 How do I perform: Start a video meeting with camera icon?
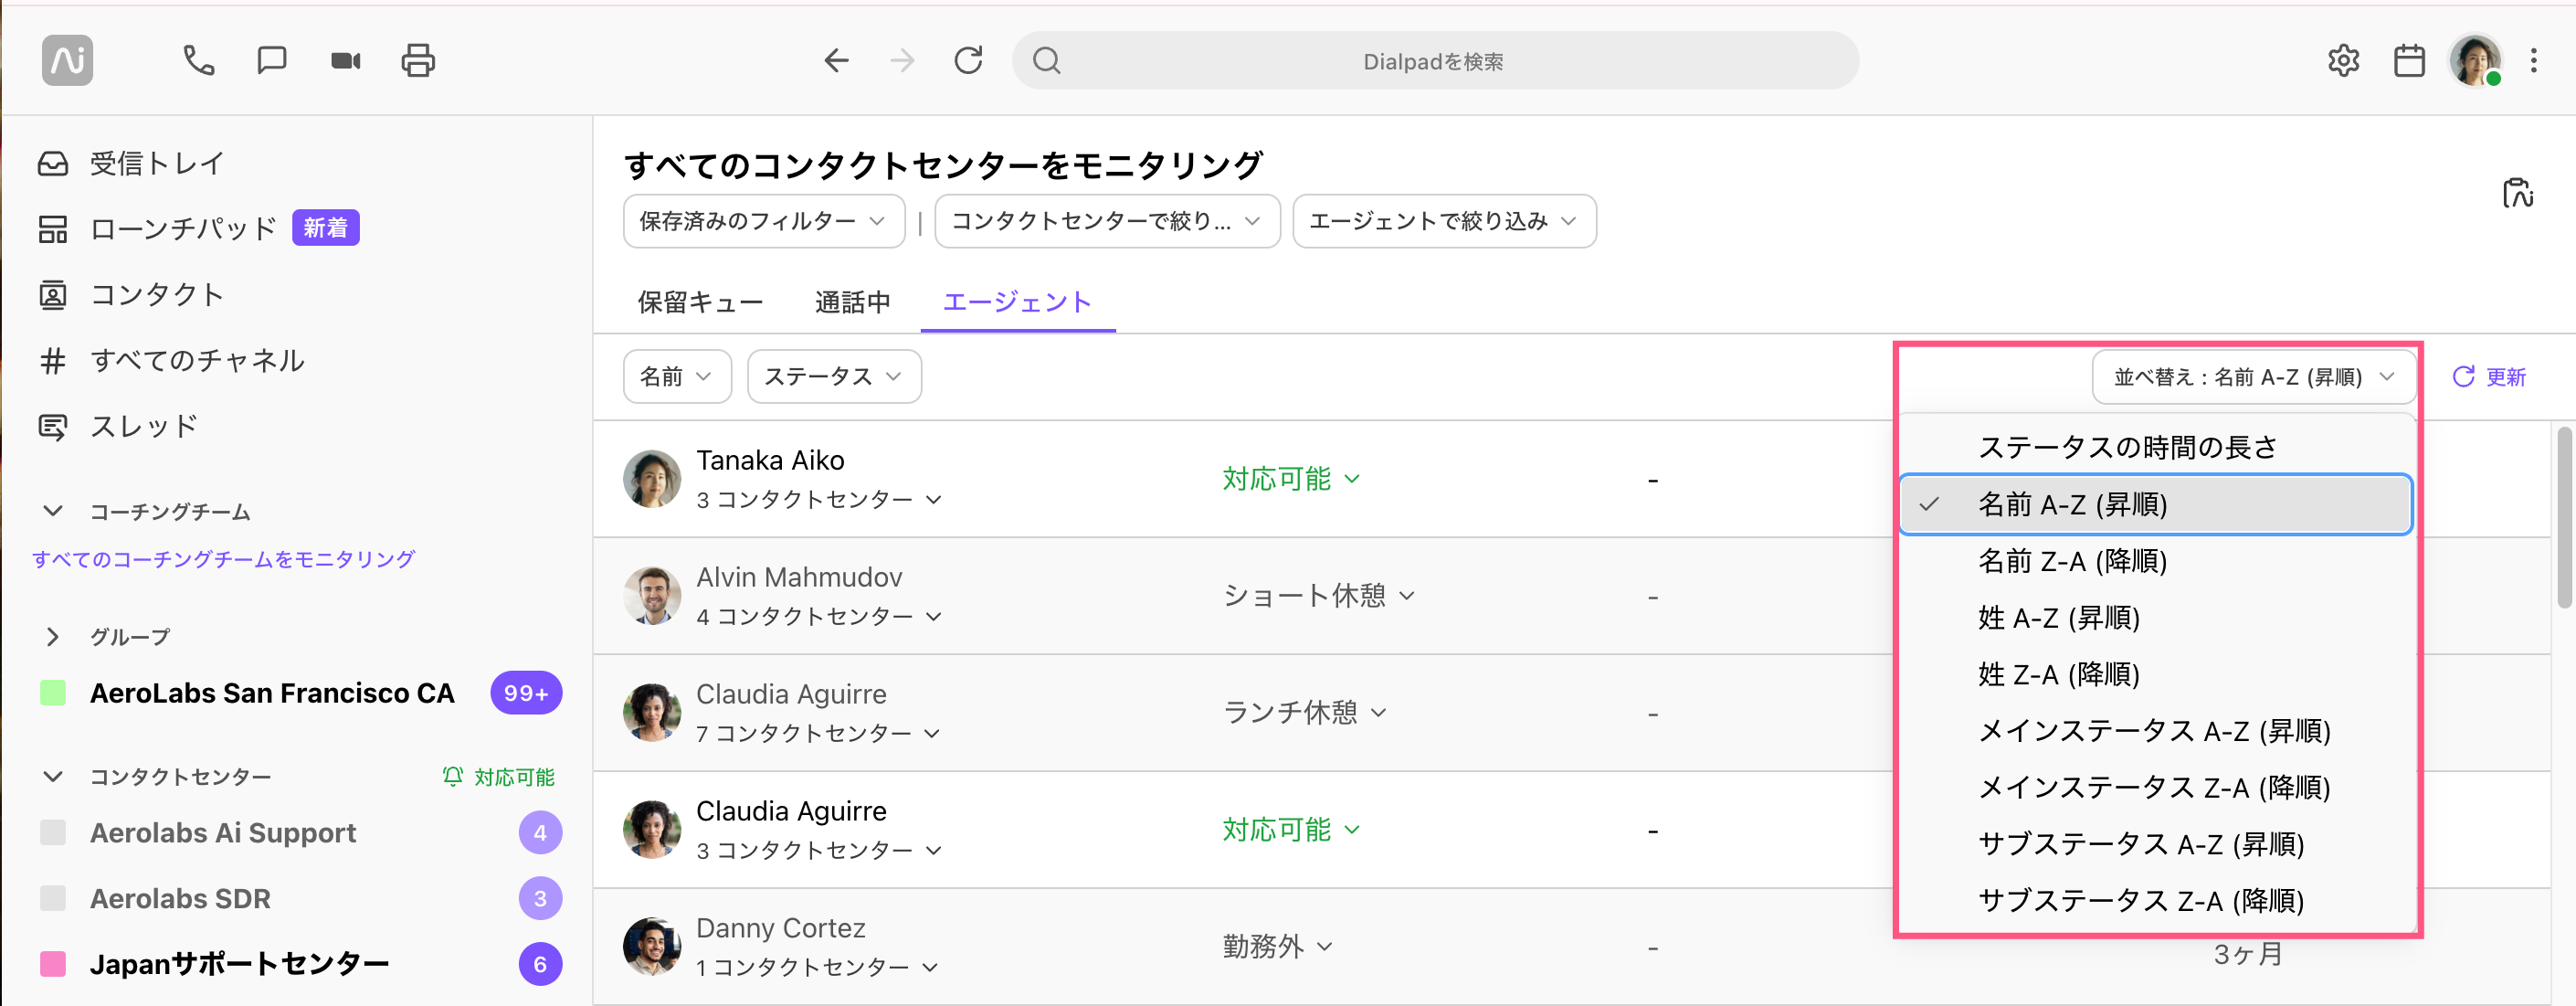(x=345, y=61)
